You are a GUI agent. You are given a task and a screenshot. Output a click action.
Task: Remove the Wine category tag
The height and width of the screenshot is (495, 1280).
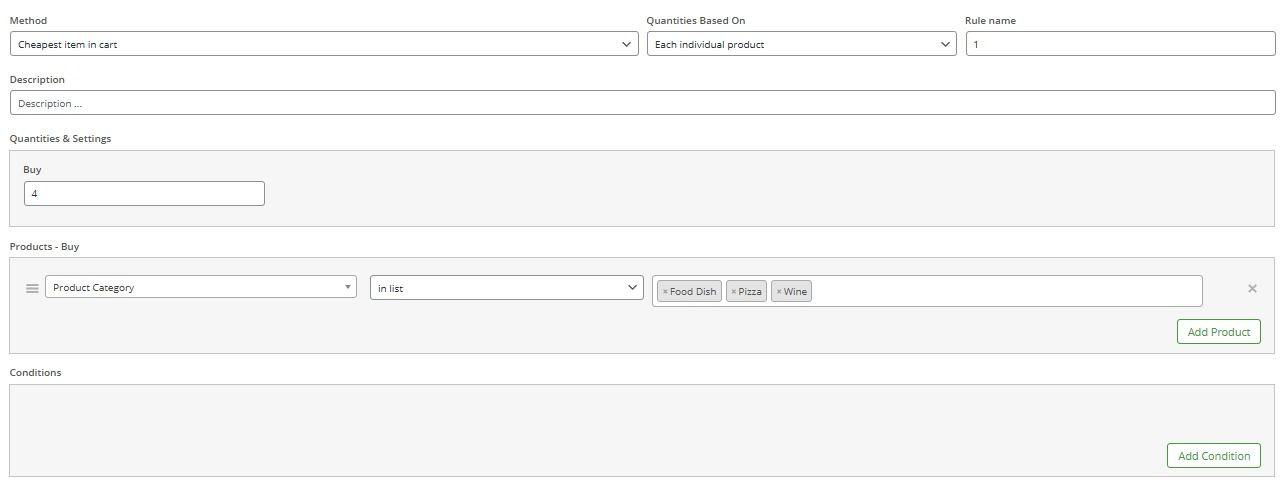pyautogui.click(x=779, y=292)
